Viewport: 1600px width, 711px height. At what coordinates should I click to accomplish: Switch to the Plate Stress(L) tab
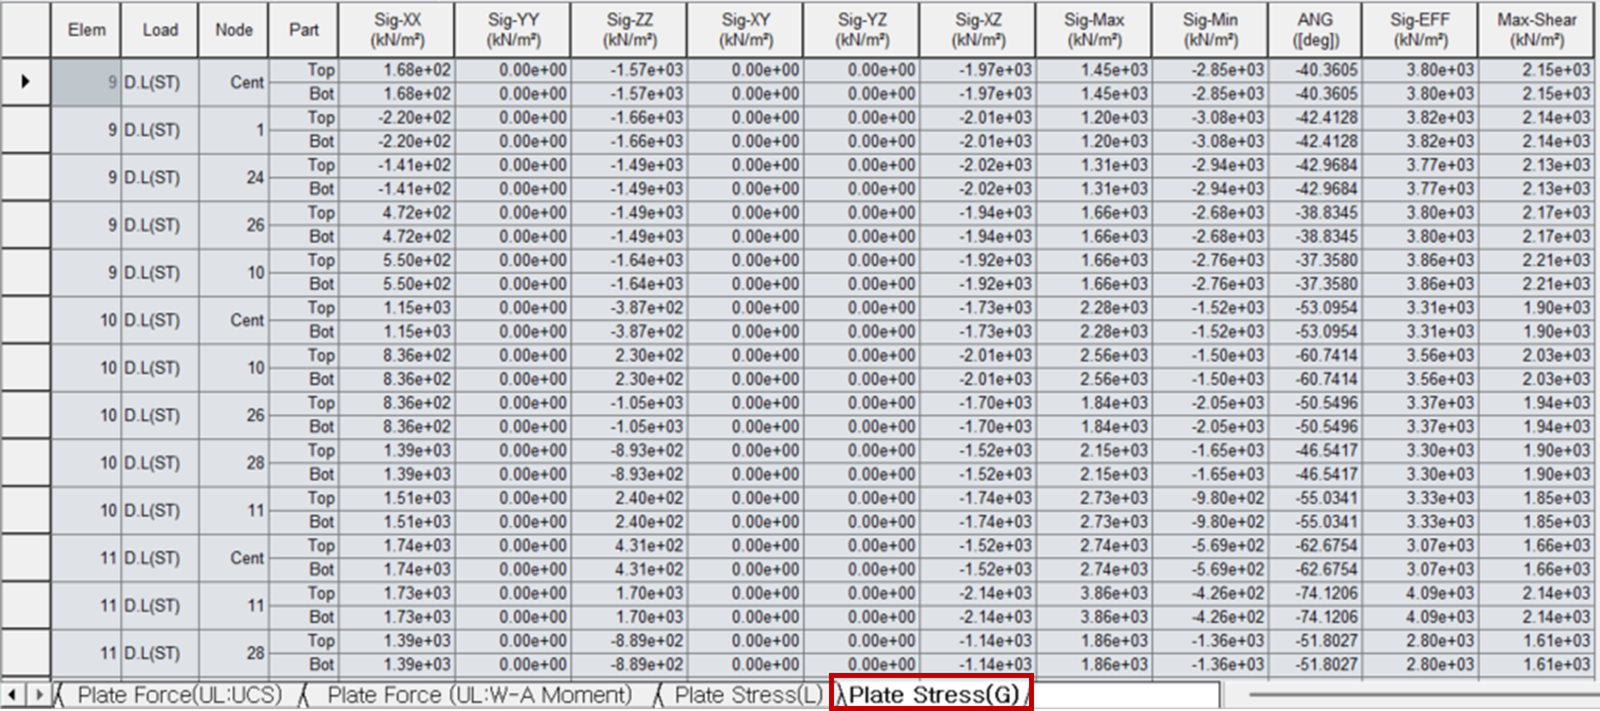click(748, 695)
